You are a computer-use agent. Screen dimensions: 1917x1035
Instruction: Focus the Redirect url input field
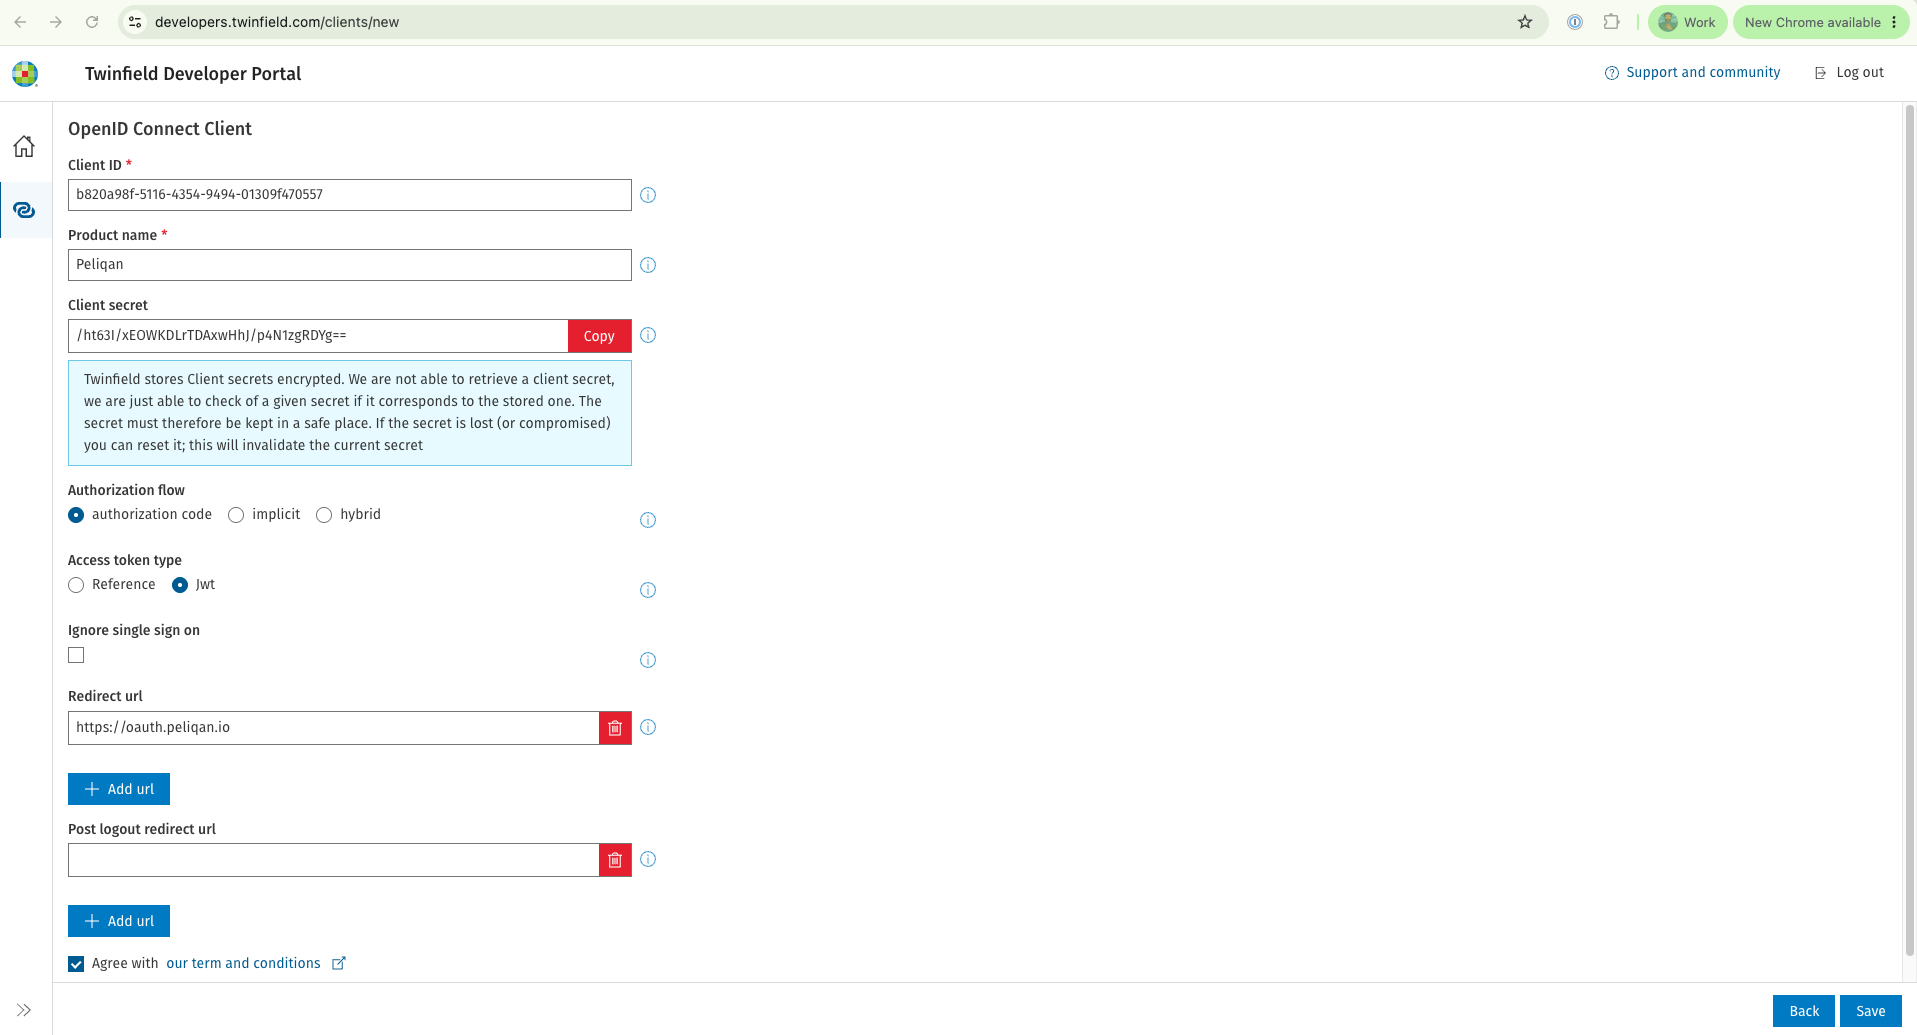333,728
